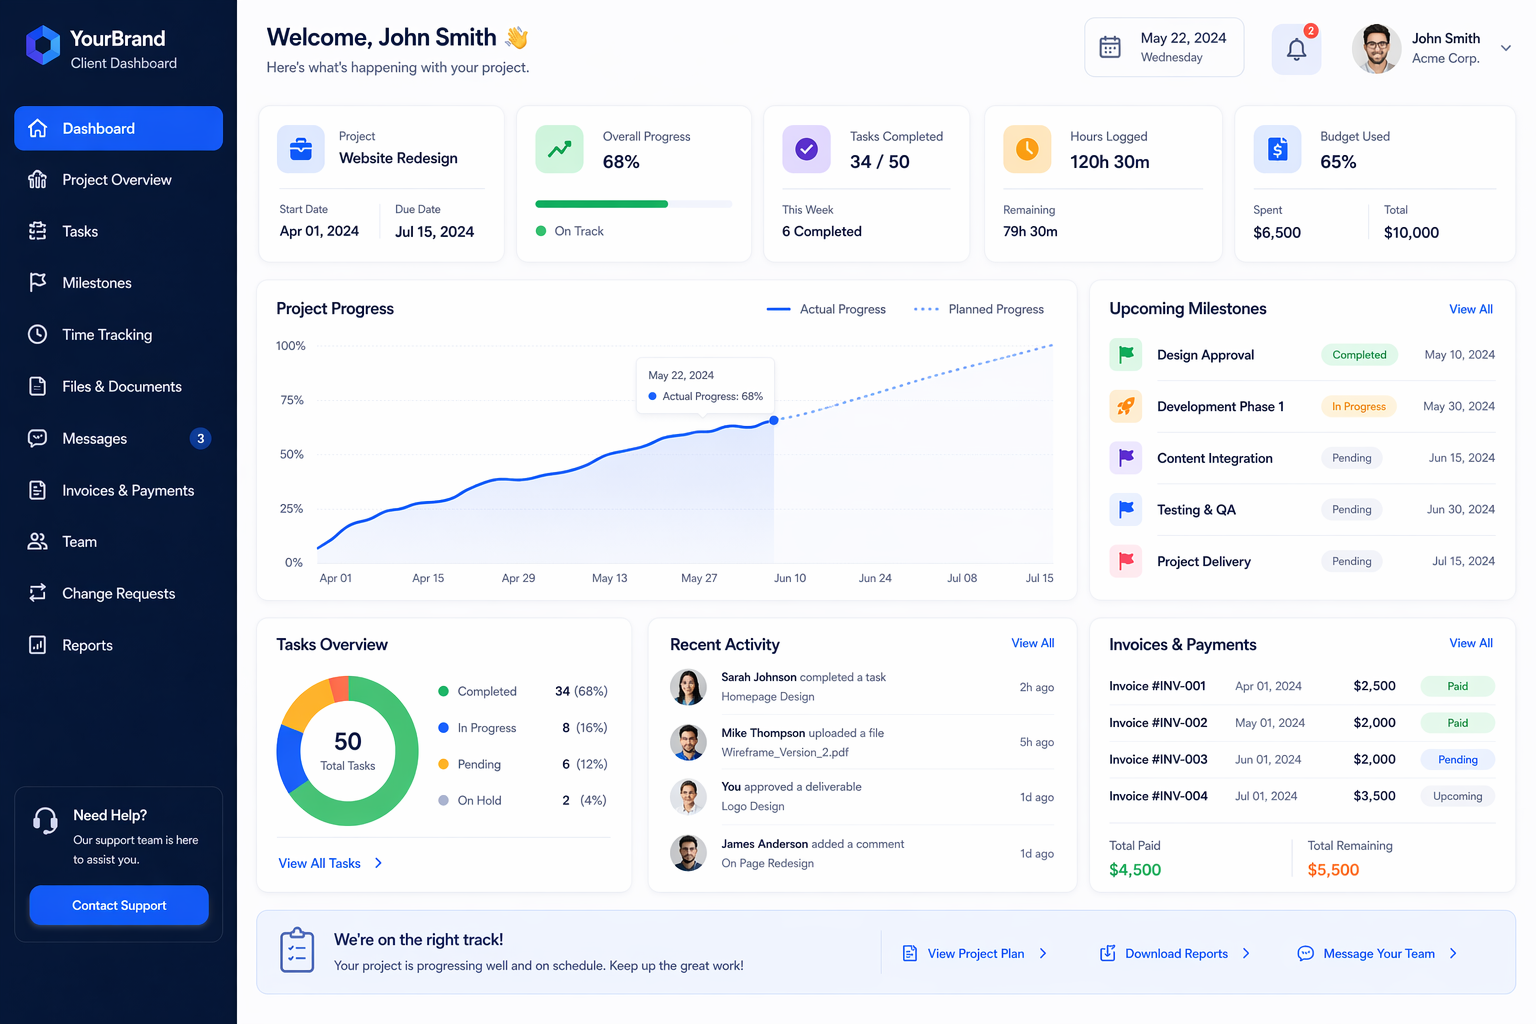Viewport: 1536px width, 1024px height.
Task: Open View All link for Upcoming Milestones
Action: pyautogui.click(x=1470, y=309)
